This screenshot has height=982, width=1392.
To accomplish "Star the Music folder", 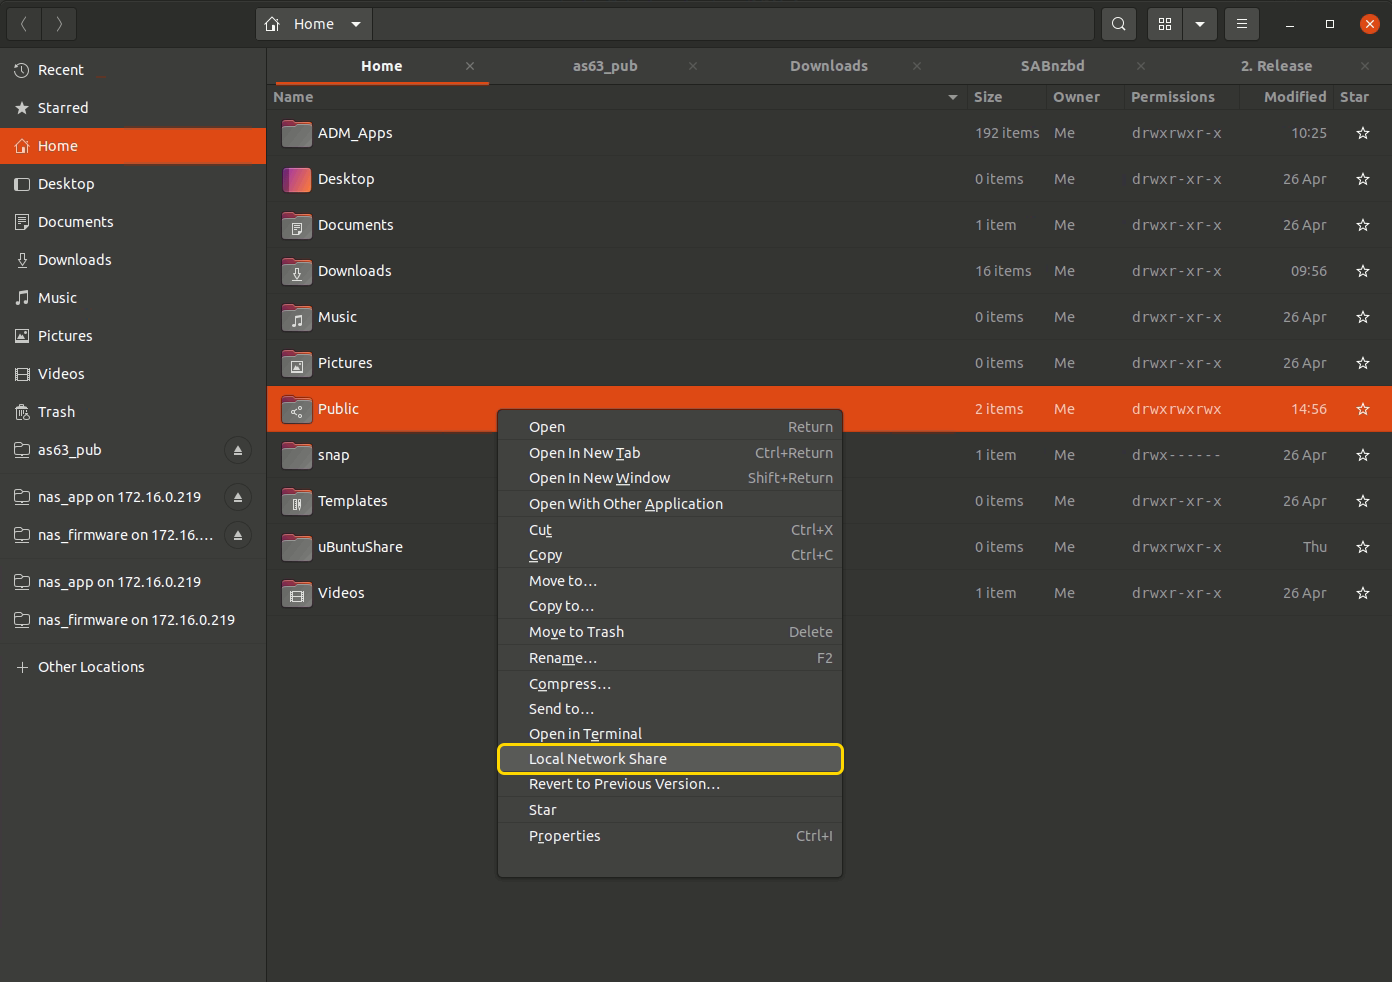I will click(1362, 317).
